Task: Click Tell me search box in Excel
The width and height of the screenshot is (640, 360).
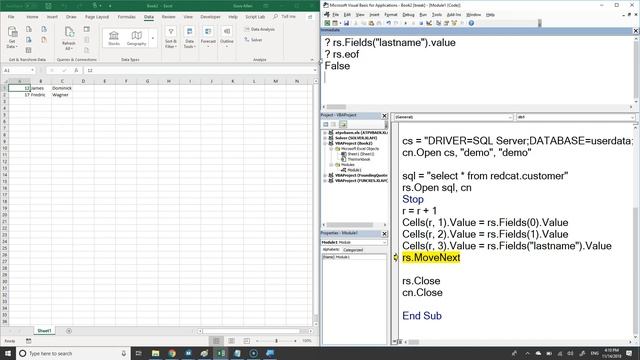Action: [x=284, y=17]
